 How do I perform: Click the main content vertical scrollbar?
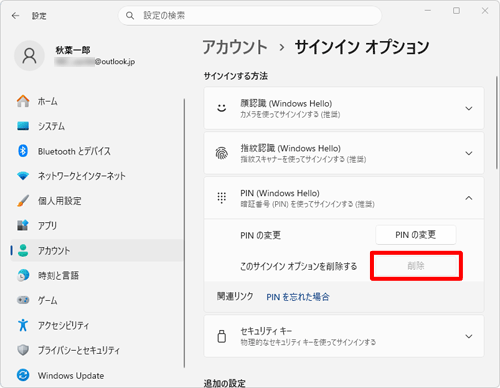point(496,123)
